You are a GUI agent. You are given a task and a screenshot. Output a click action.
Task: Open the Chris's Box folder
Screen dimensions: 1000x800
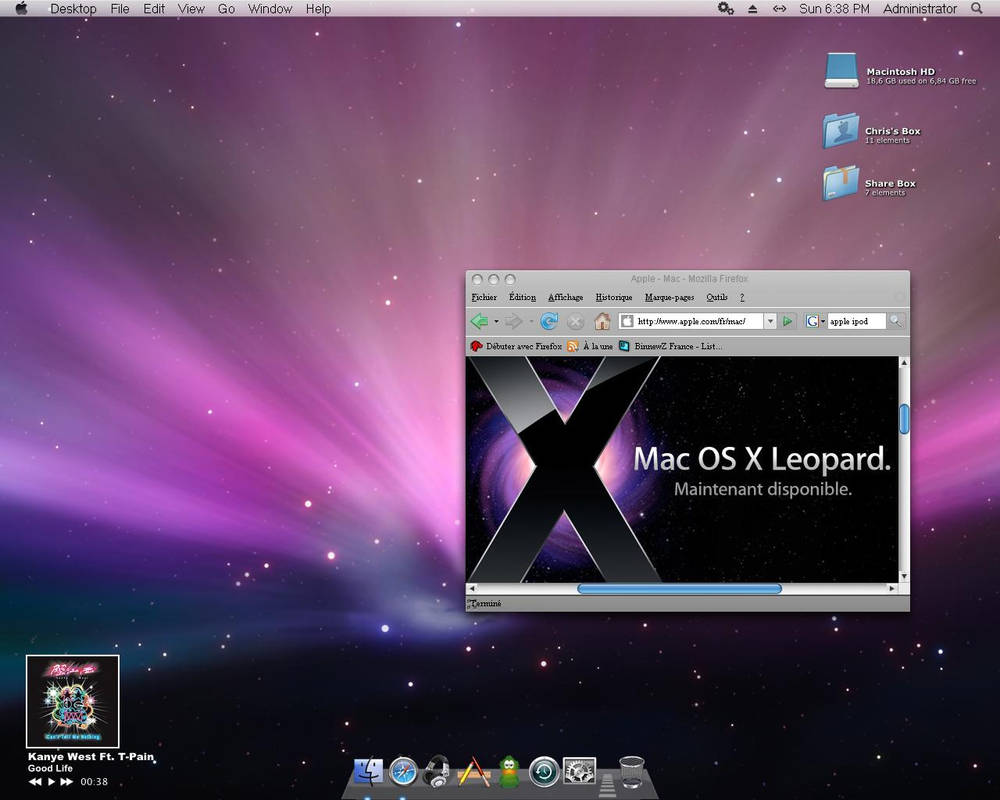[x=841, y=131]
